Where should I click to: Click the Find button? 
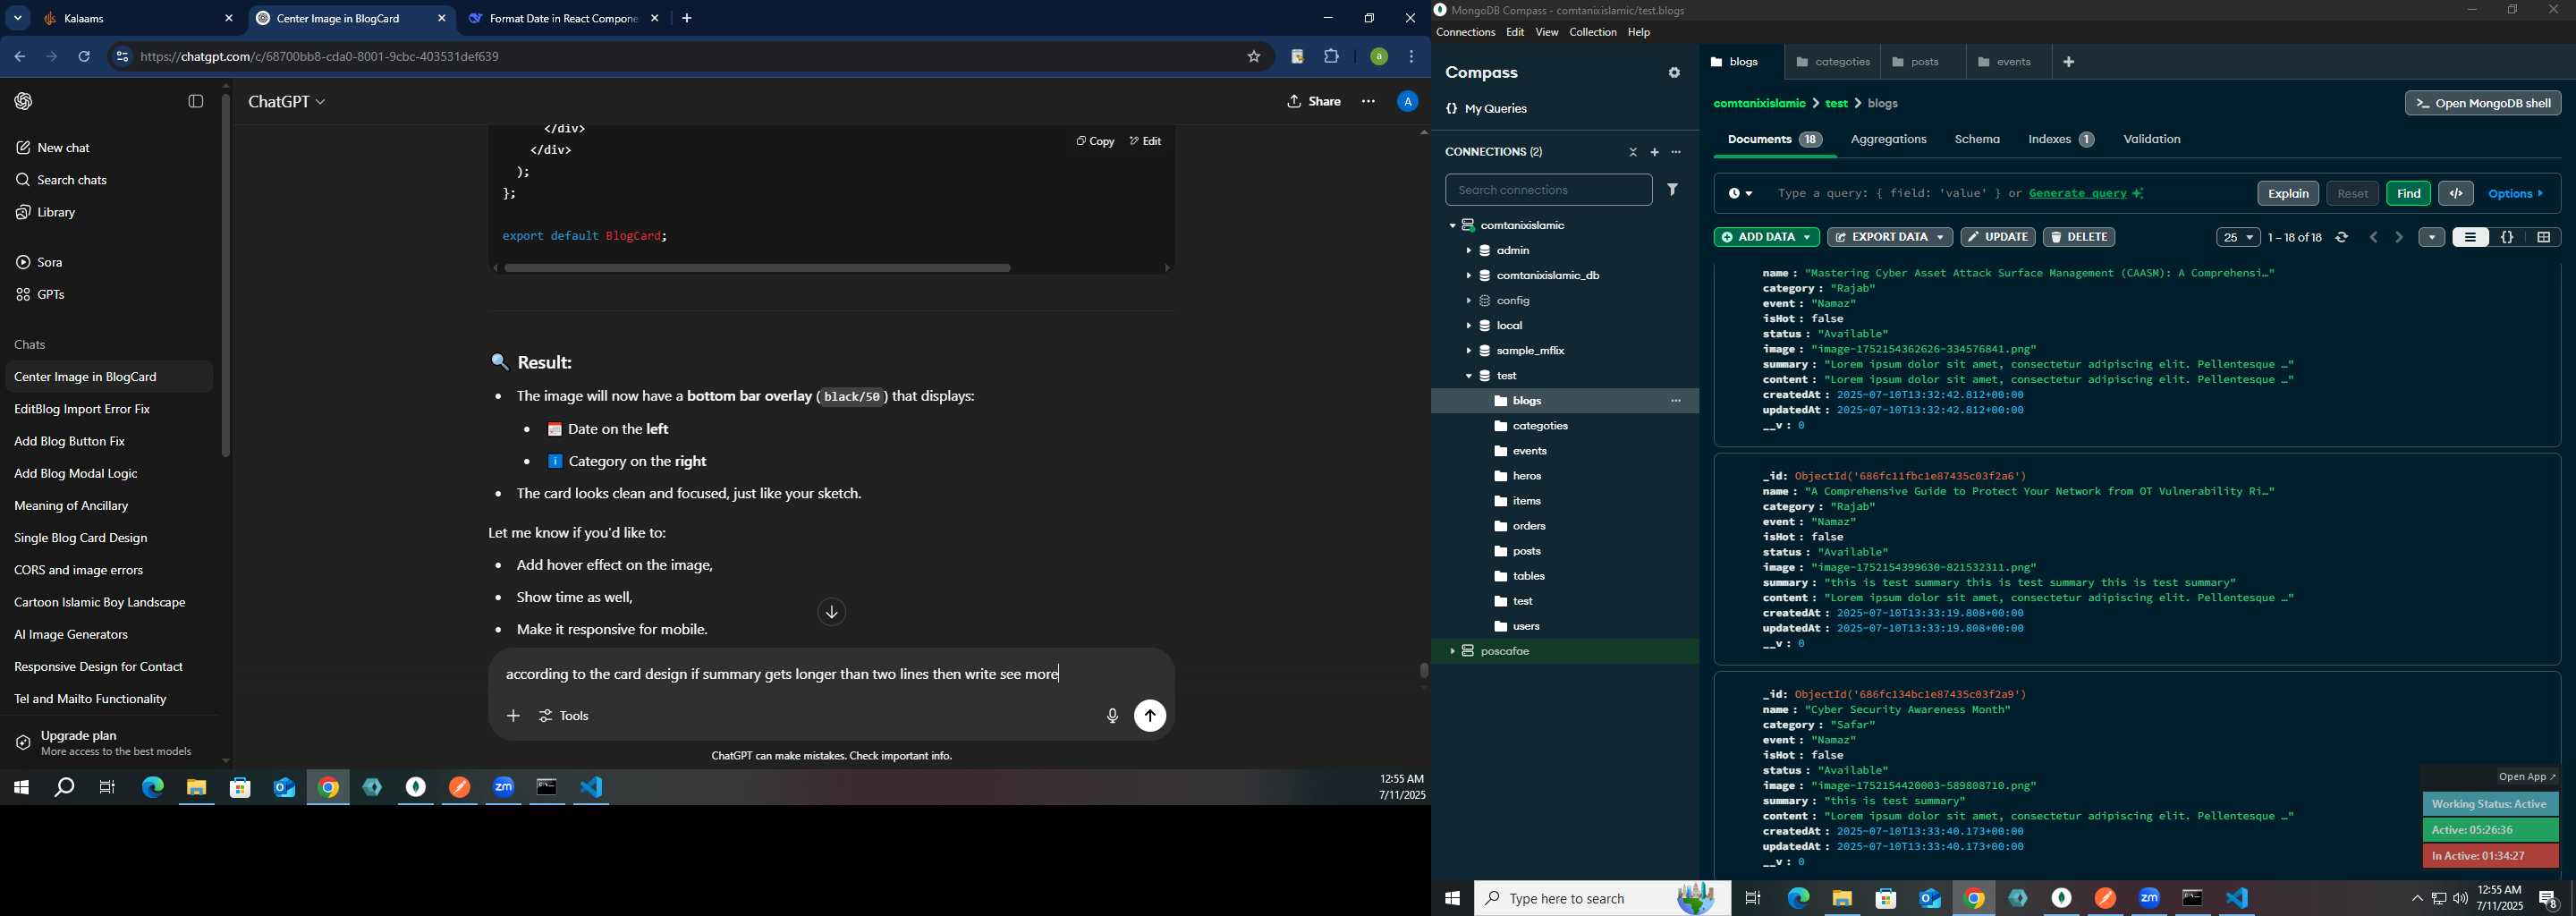[2408, 194]
